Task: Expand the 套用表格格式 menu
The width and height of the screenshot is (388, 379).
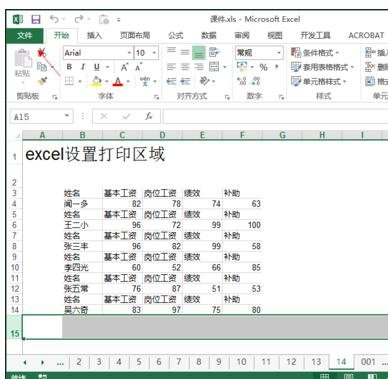Action: tap(322, 67)
